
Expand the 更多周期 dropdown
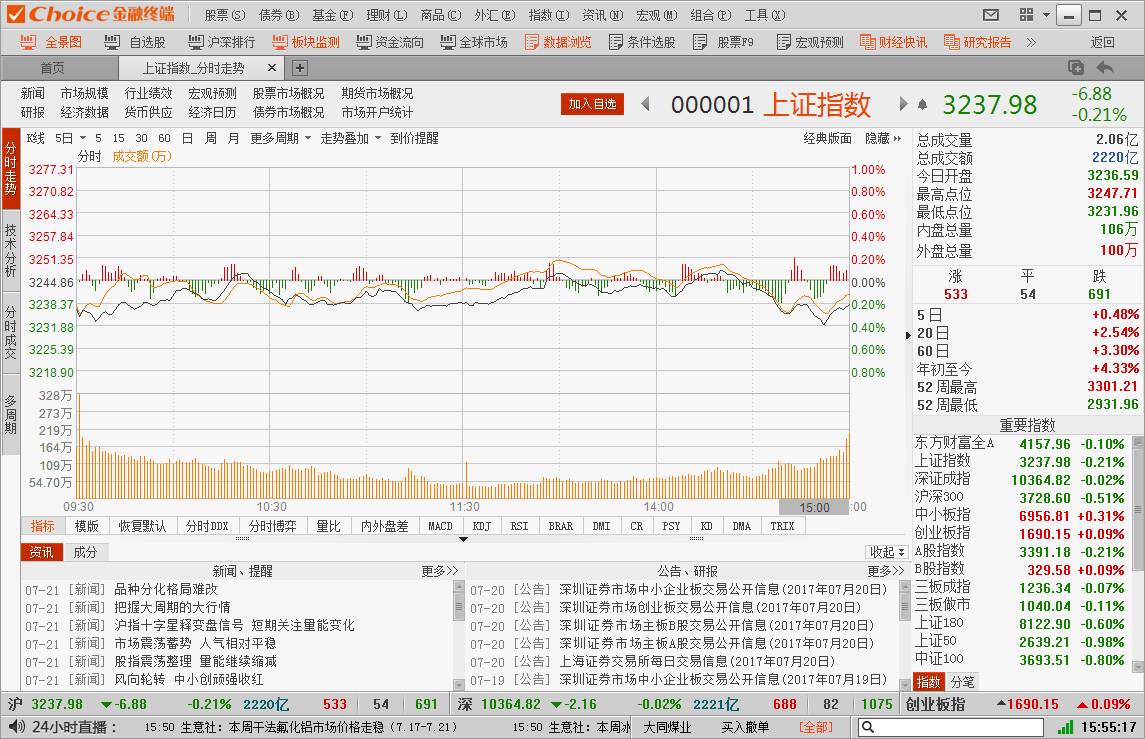280,138
